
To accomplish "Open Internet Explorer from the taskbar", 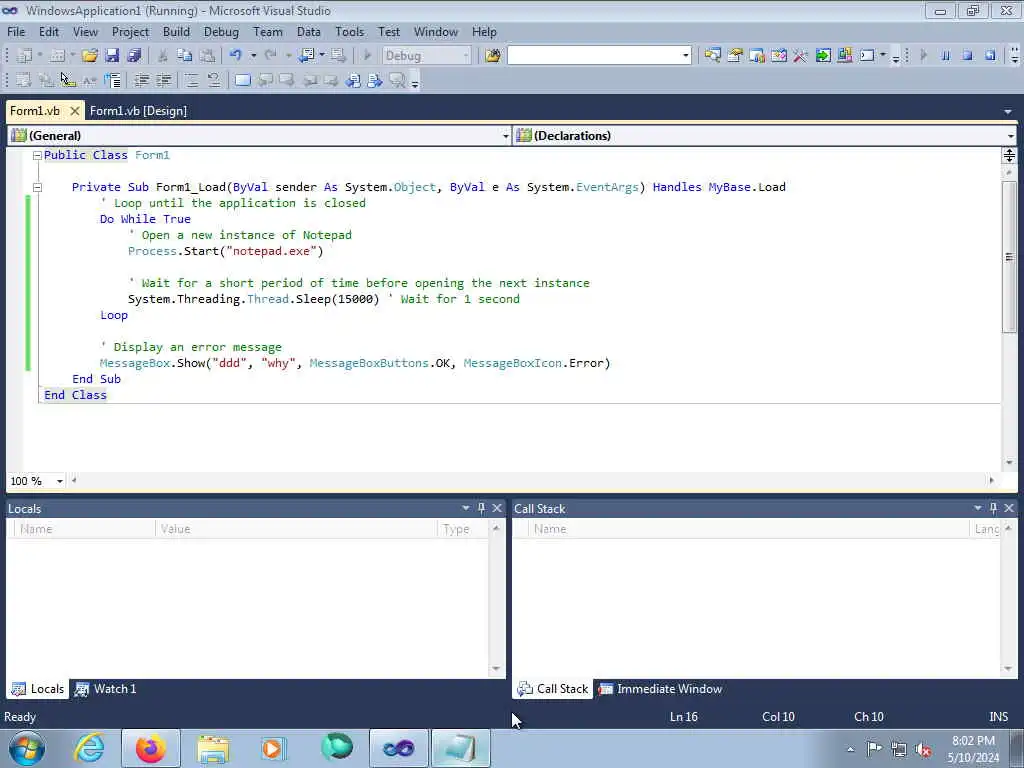I will [88, 748].
